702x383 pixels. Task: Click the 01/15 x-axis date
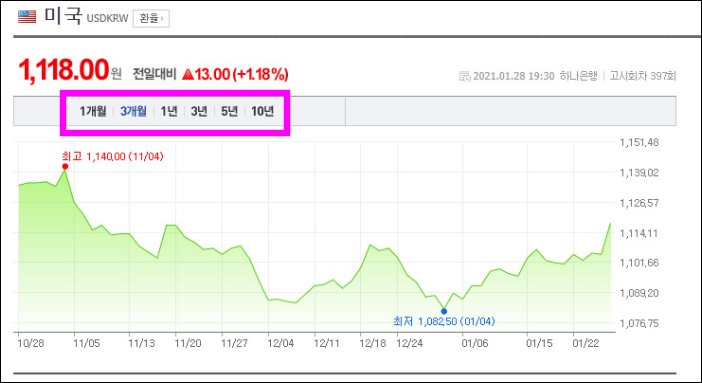point(539,343)
